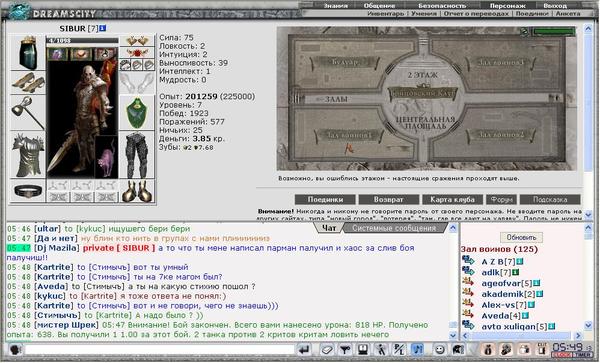Clear chat with the eraser icon
Screen dimensions: 600x363
(x=326, y=349)
